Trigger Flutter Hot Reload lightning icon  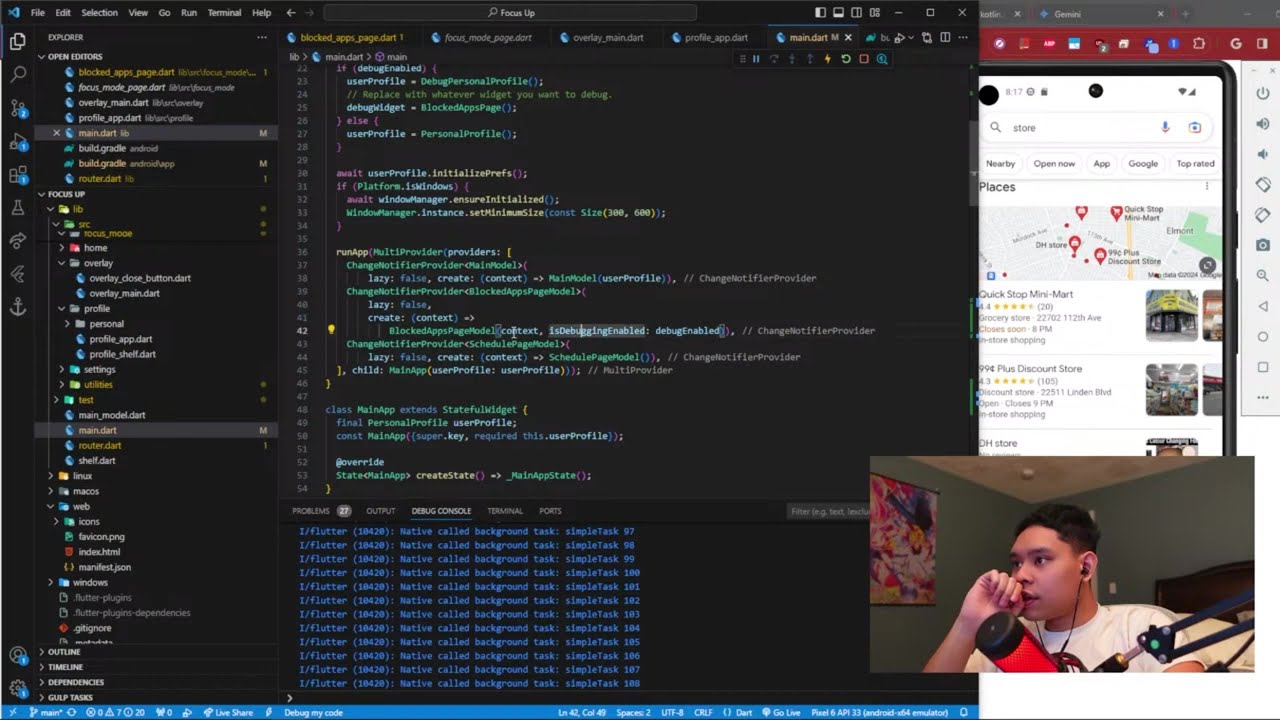(827, 59)
